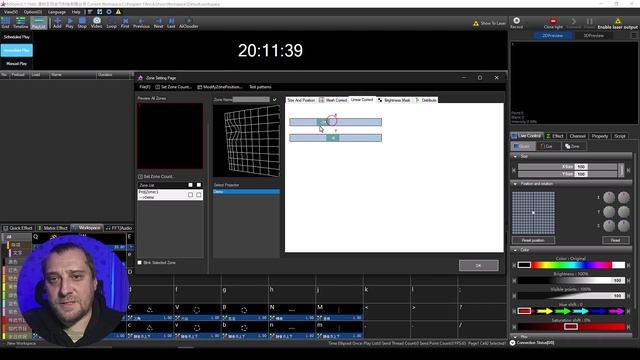Click lower linear correct slider handle
The image size is (640, 360).
point(333,138)
